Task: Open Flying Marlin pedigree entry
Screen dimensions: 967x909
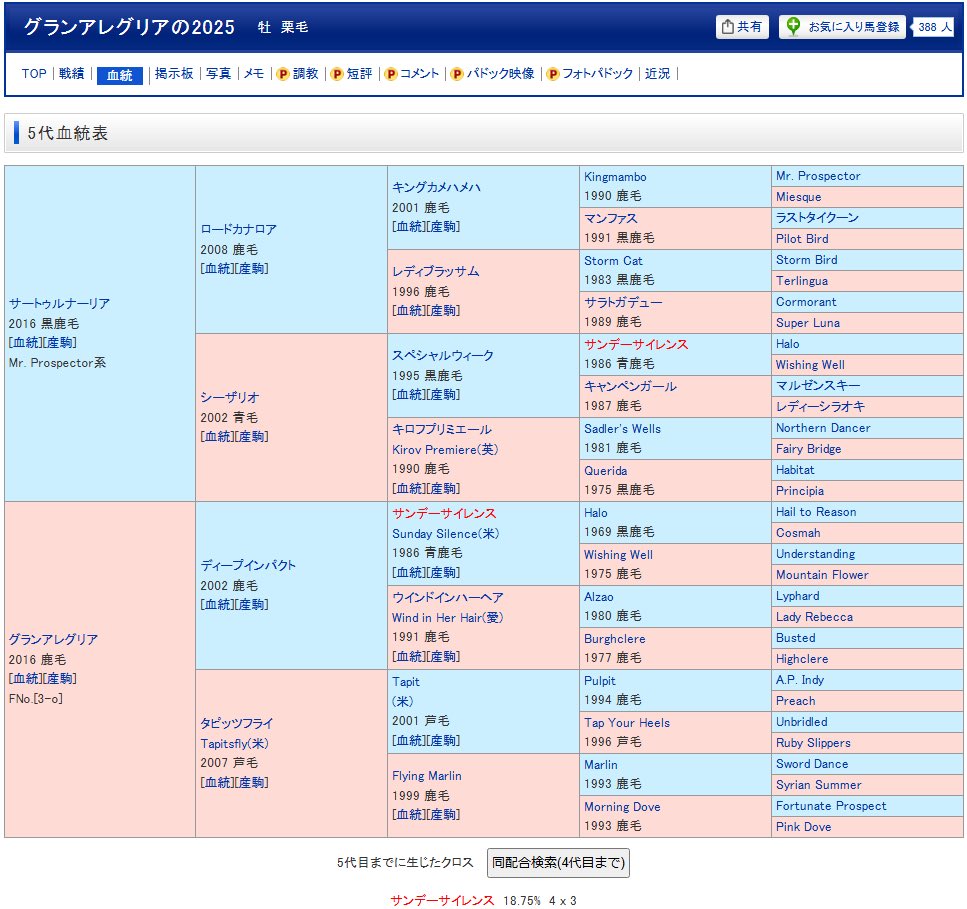Action: pos(427,776)
